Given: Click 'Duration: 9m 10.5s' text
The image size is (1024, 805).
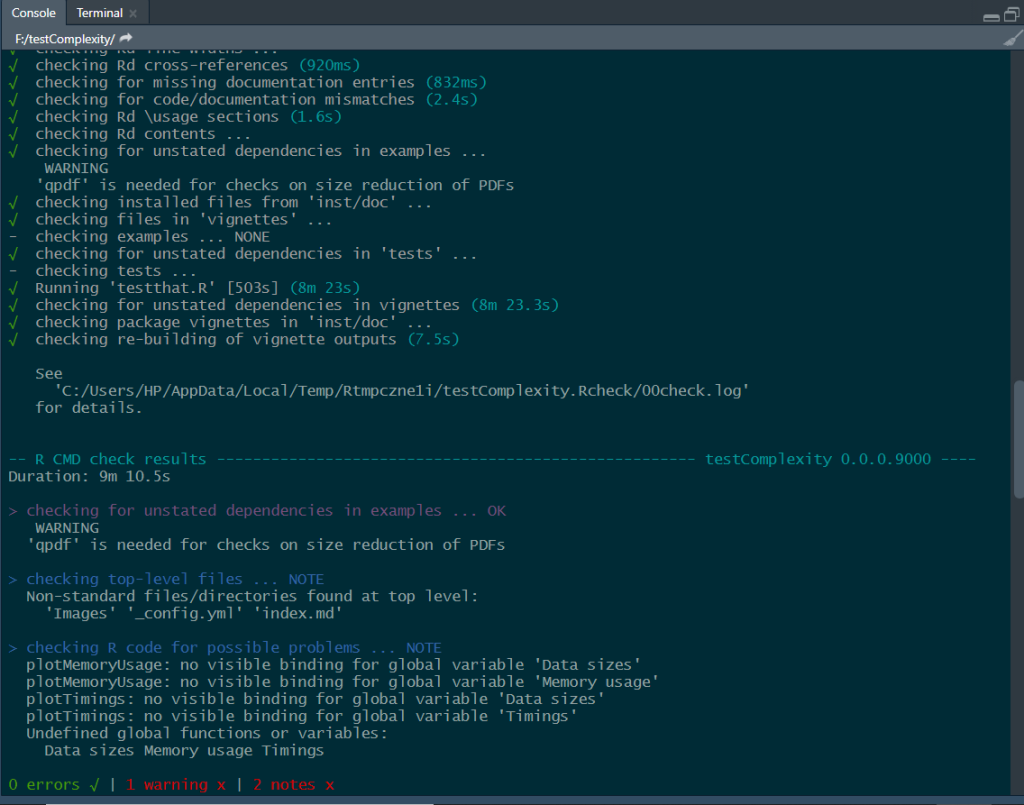Looking at the screenshot, I should (x=89, y=477).
